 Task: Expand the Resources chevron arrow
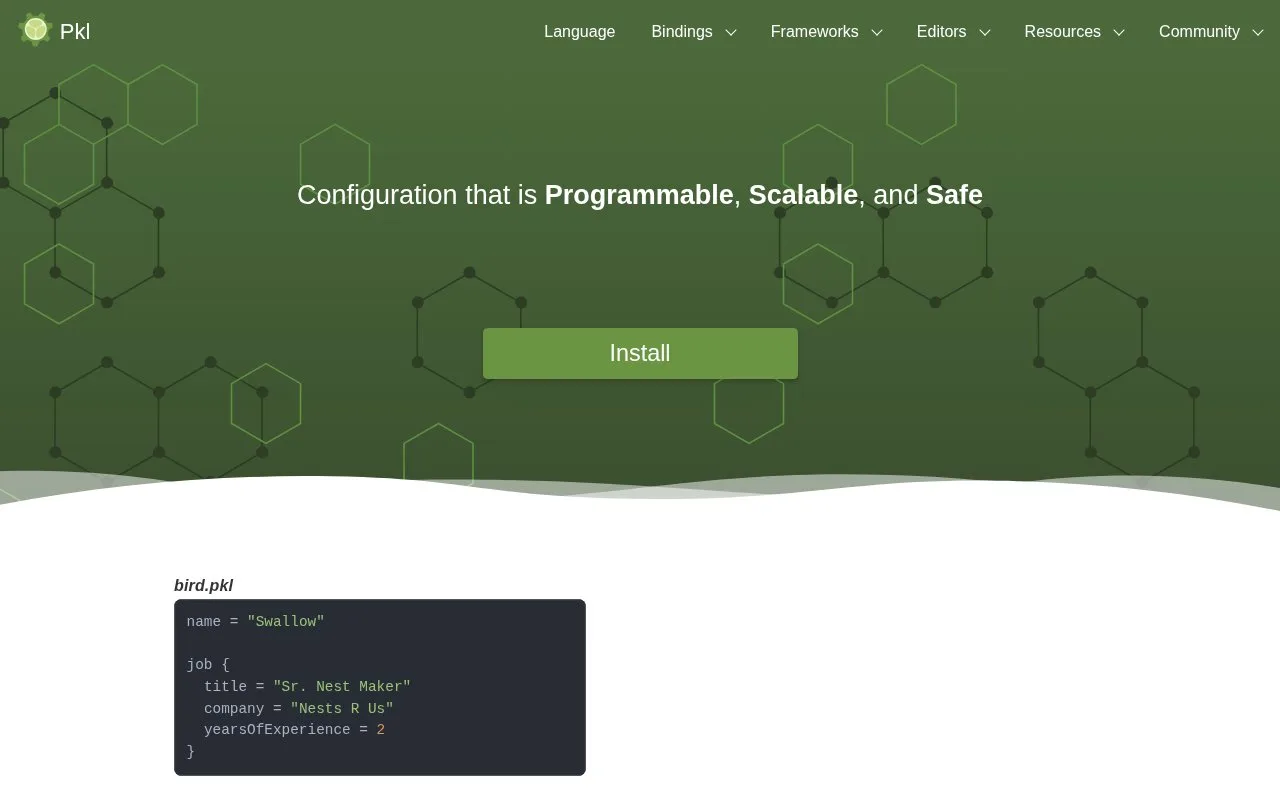click(x=1119, y=32)
